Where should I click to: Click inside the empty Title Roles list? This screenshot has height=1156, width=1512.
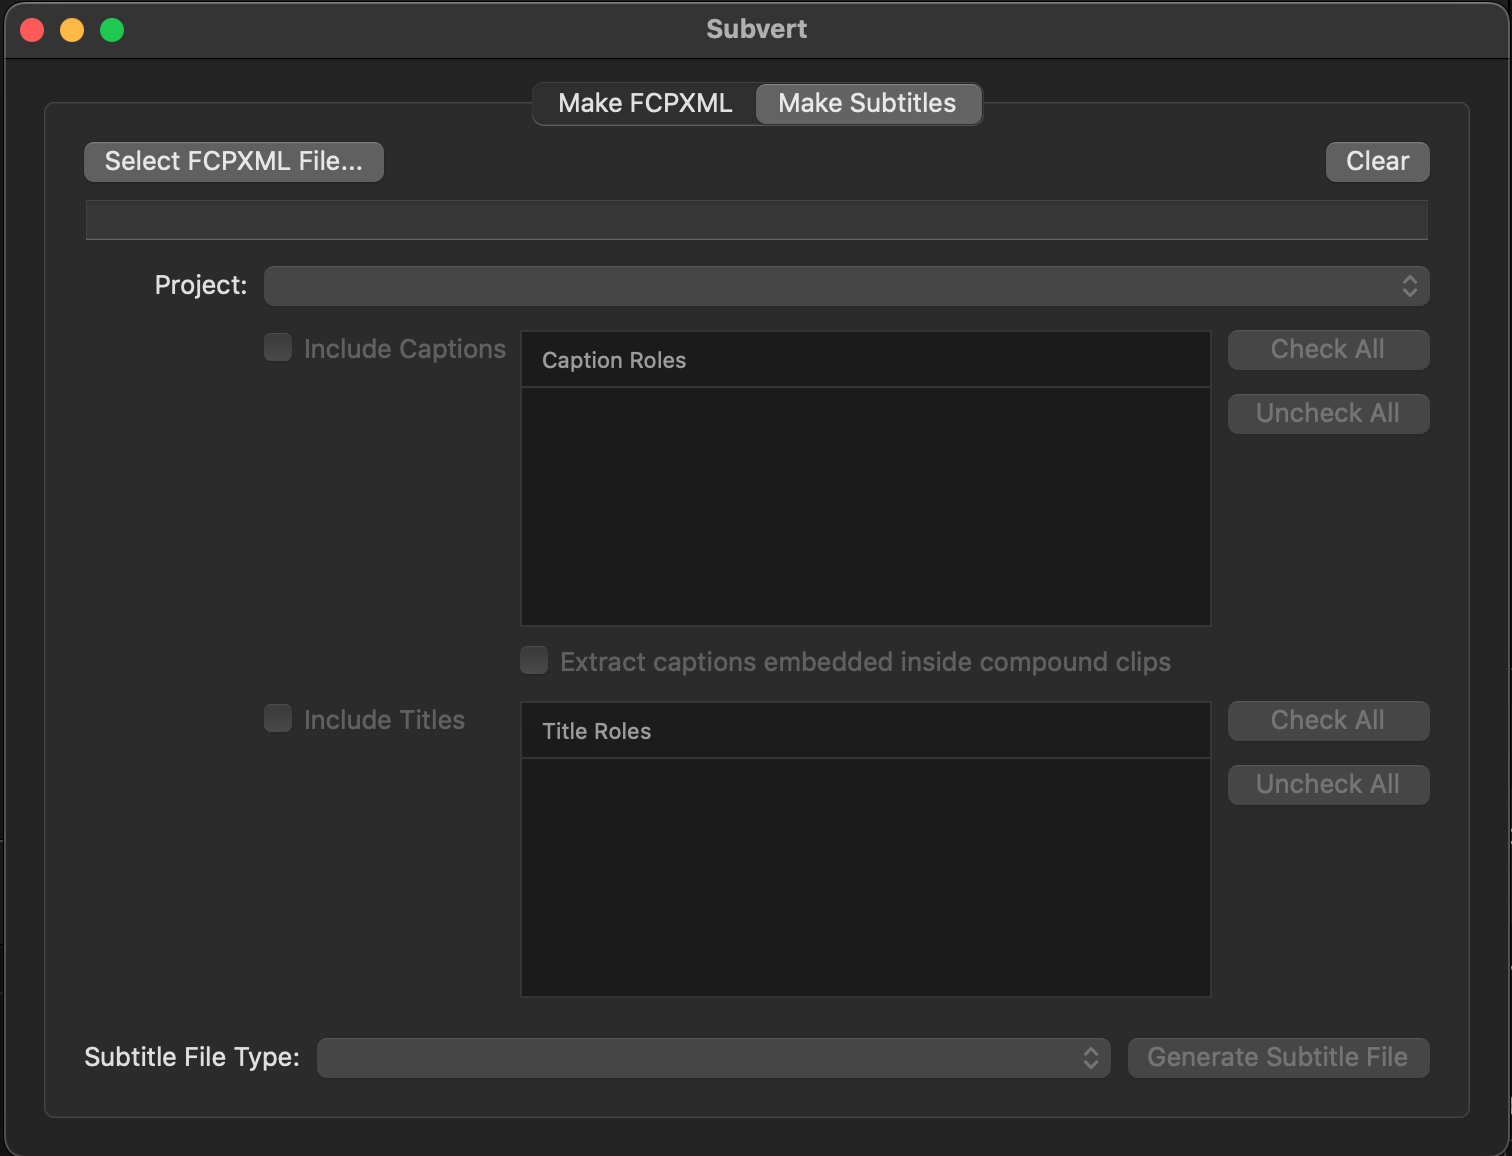coord(865,877)
